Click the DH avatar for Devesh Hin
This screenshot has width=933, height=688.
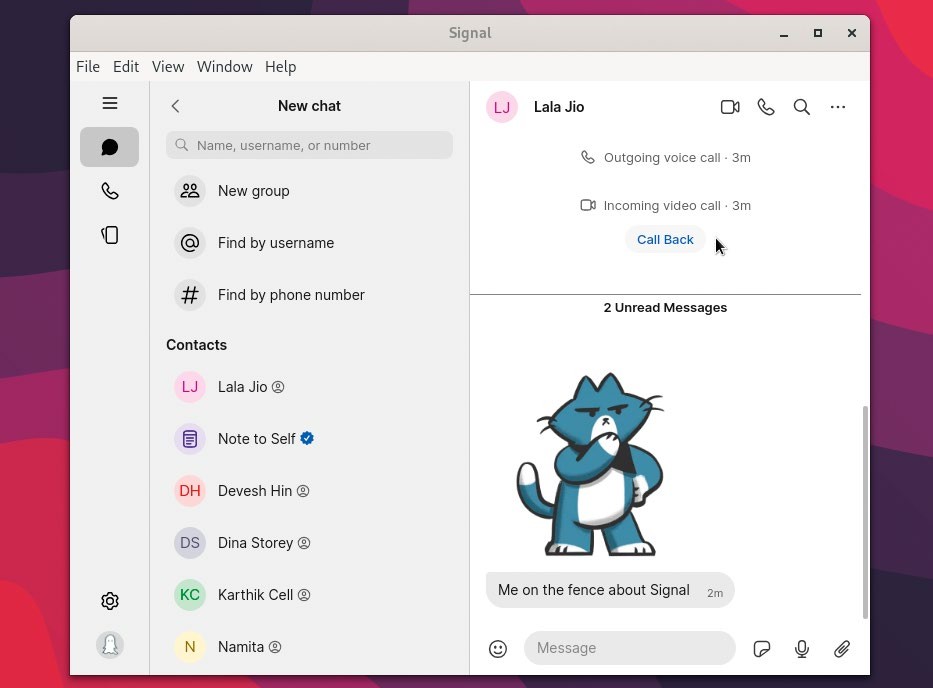190,491
